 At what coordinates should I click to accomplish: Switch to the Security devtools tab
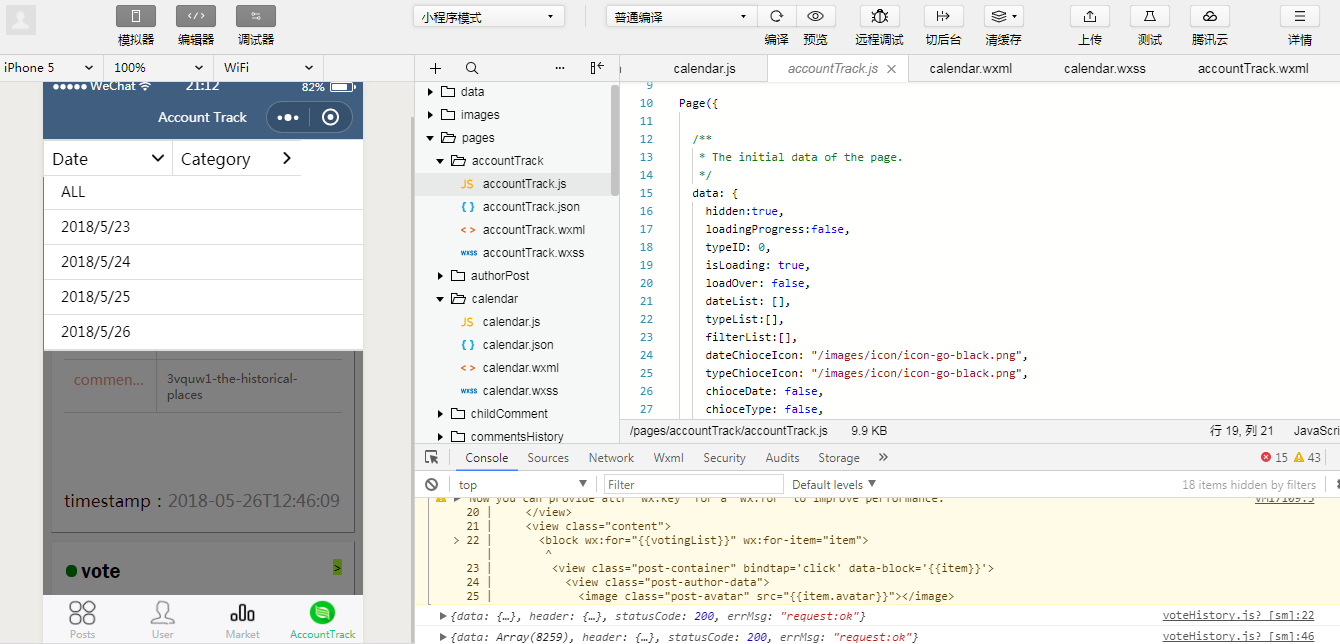click(x=724, y=458)
